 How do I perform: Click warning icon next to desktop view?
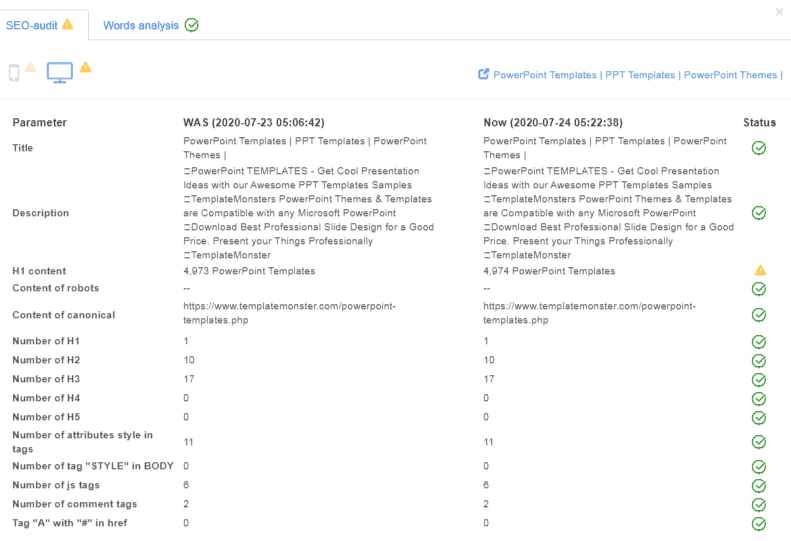click(86, 67)
